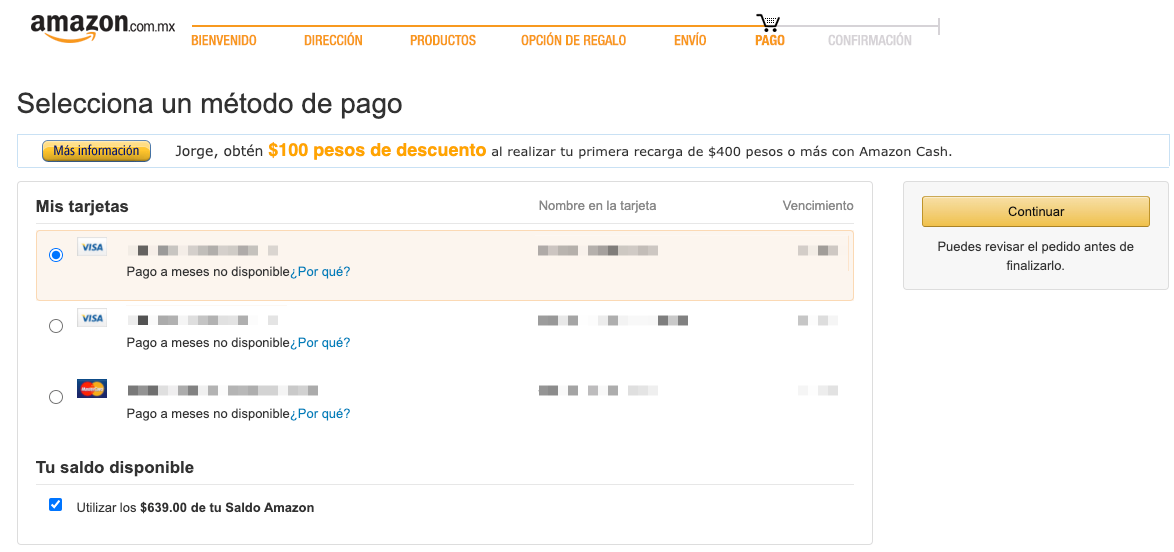
Task: Click the Utilizar los $639.00 Saldo Amazon label
Action: (195, 508)
